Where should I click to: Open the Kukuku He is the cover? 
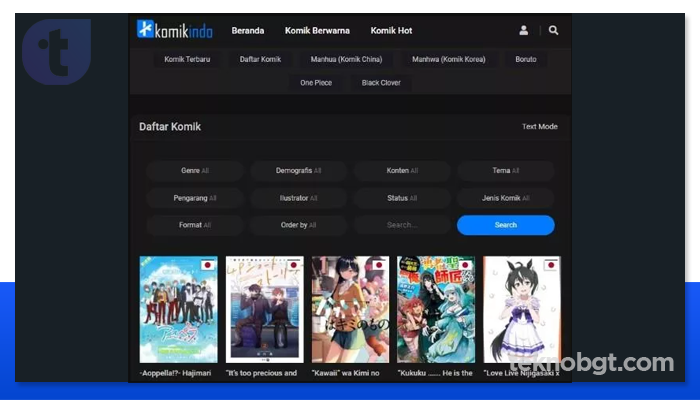click(x=436, y=309)
